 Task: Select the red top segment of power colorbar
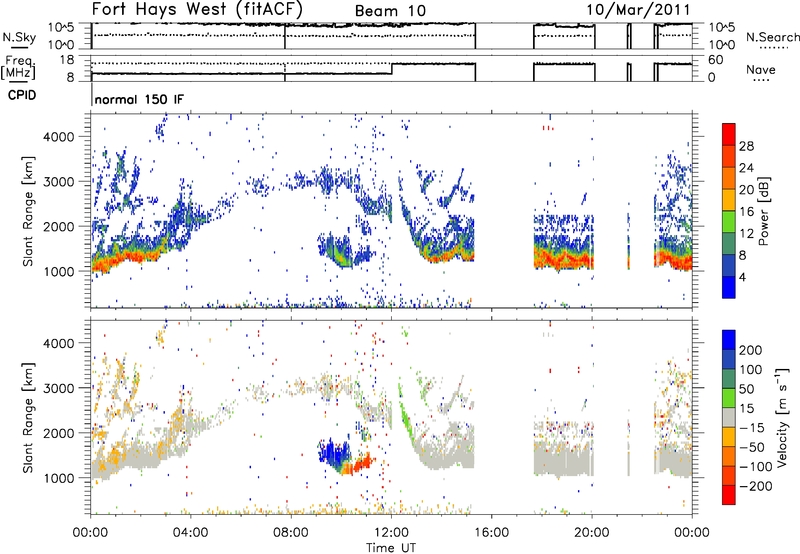(729, 135)
